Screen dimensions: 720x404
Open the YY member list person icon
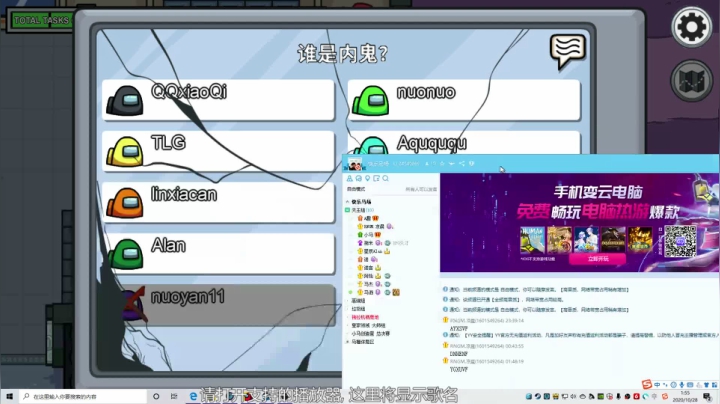(349, 178)
